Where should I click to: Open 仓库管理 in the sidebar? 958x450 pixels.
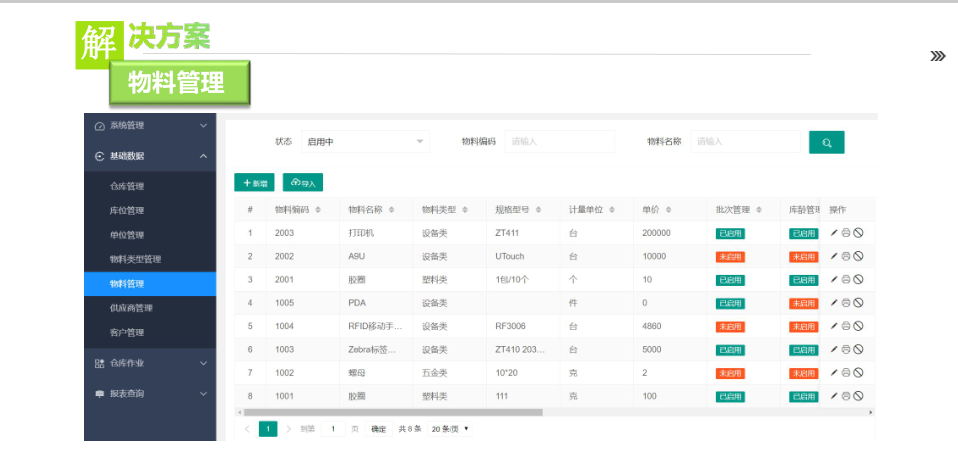[x=150, y=186]
